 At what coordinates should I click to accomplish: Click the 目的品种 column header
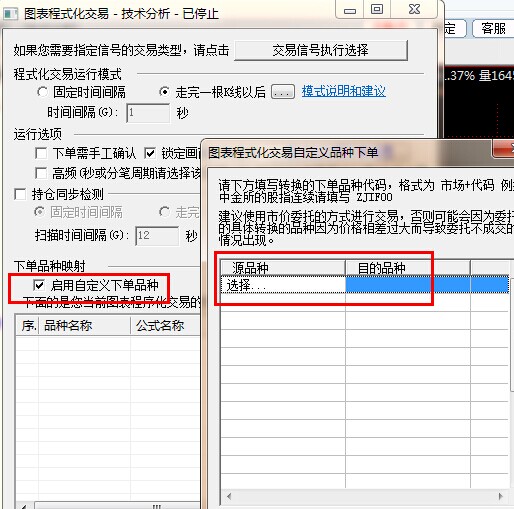pyautogui.click(x=408, y=267)
